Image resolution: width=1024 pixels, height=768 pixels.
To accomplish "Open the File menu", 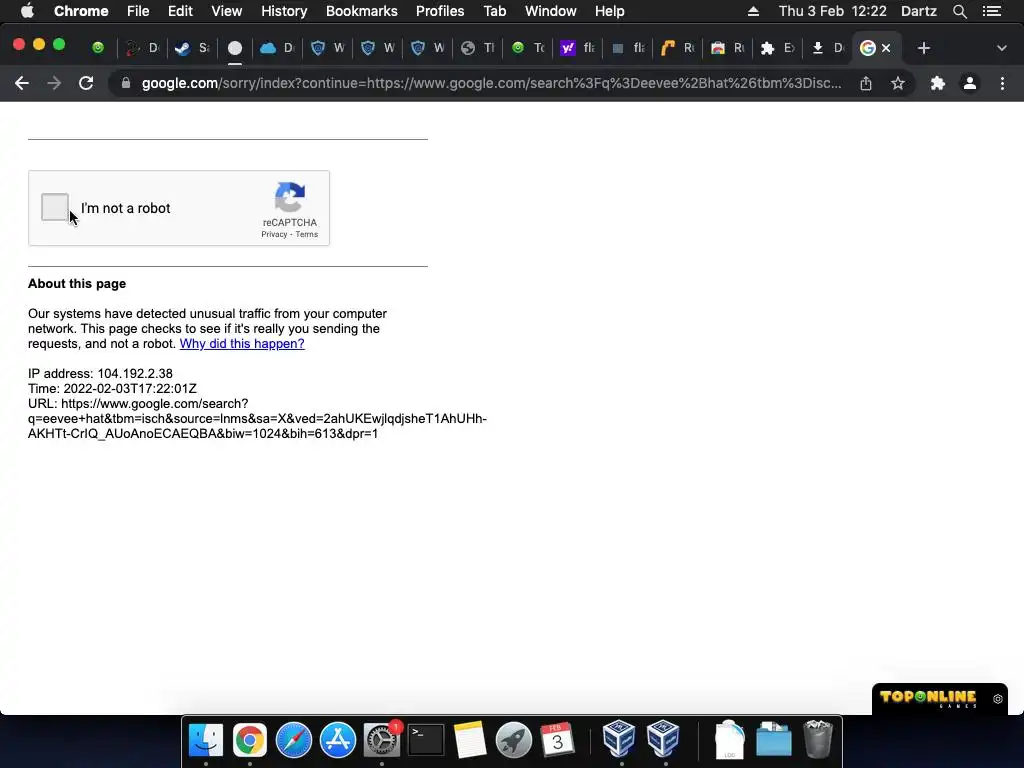I will tap(138, 11).
